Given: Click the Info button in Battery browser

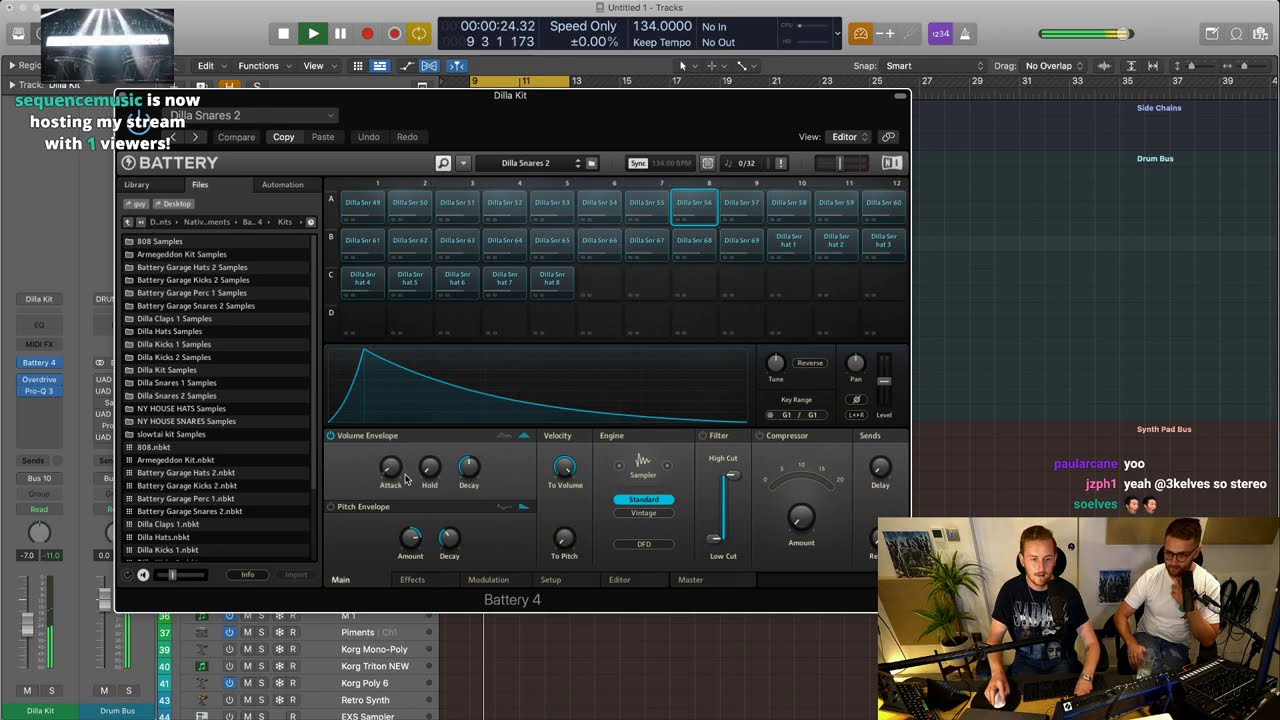Looking at the screenshot, I should 247,575.
